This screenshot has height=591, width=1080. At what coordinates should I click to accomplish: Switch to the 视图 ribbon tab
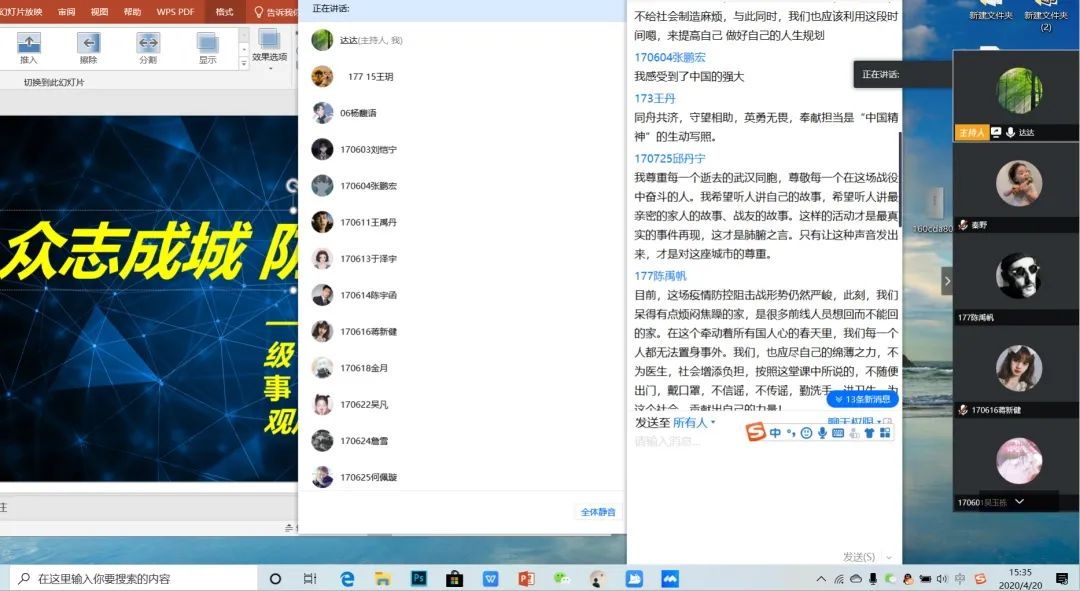(99, 12)
